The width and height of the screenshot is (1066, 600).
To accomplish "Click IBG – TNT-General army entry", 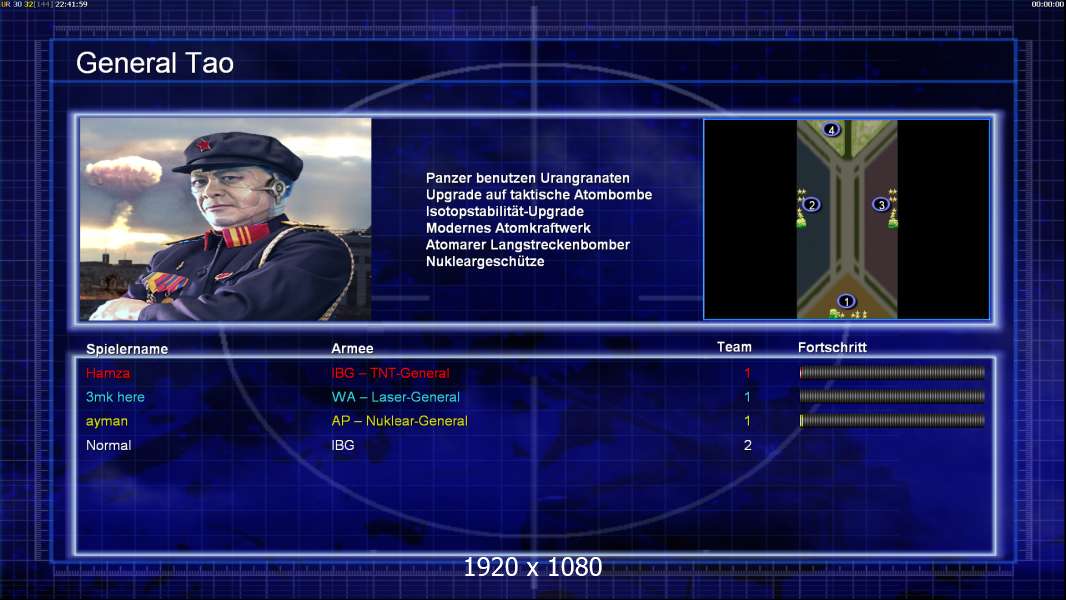I will coord(390,373).
